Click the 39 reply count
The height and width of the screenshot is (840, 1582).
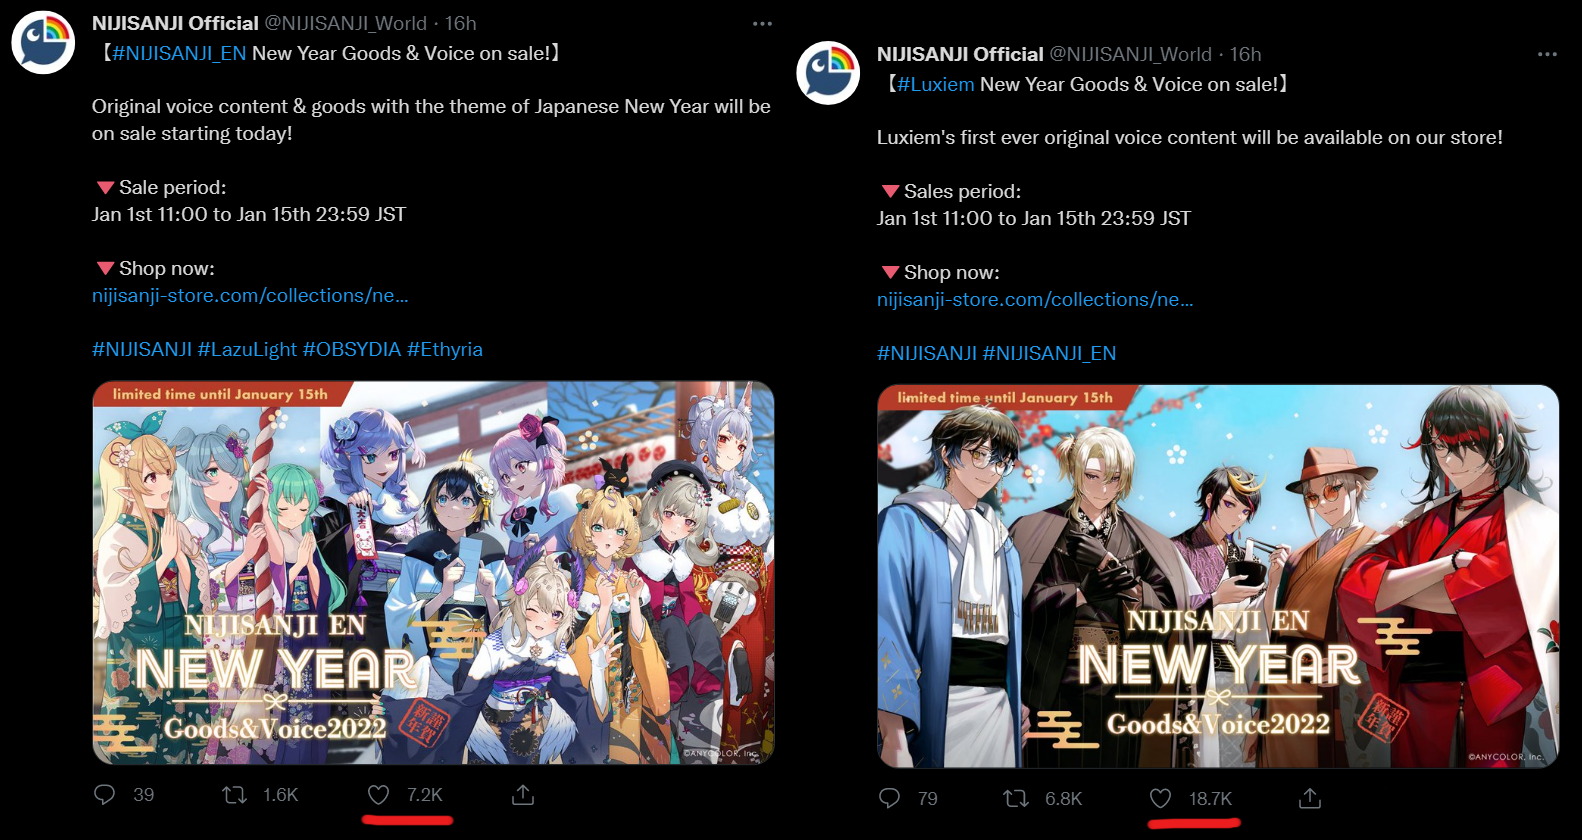144,795
